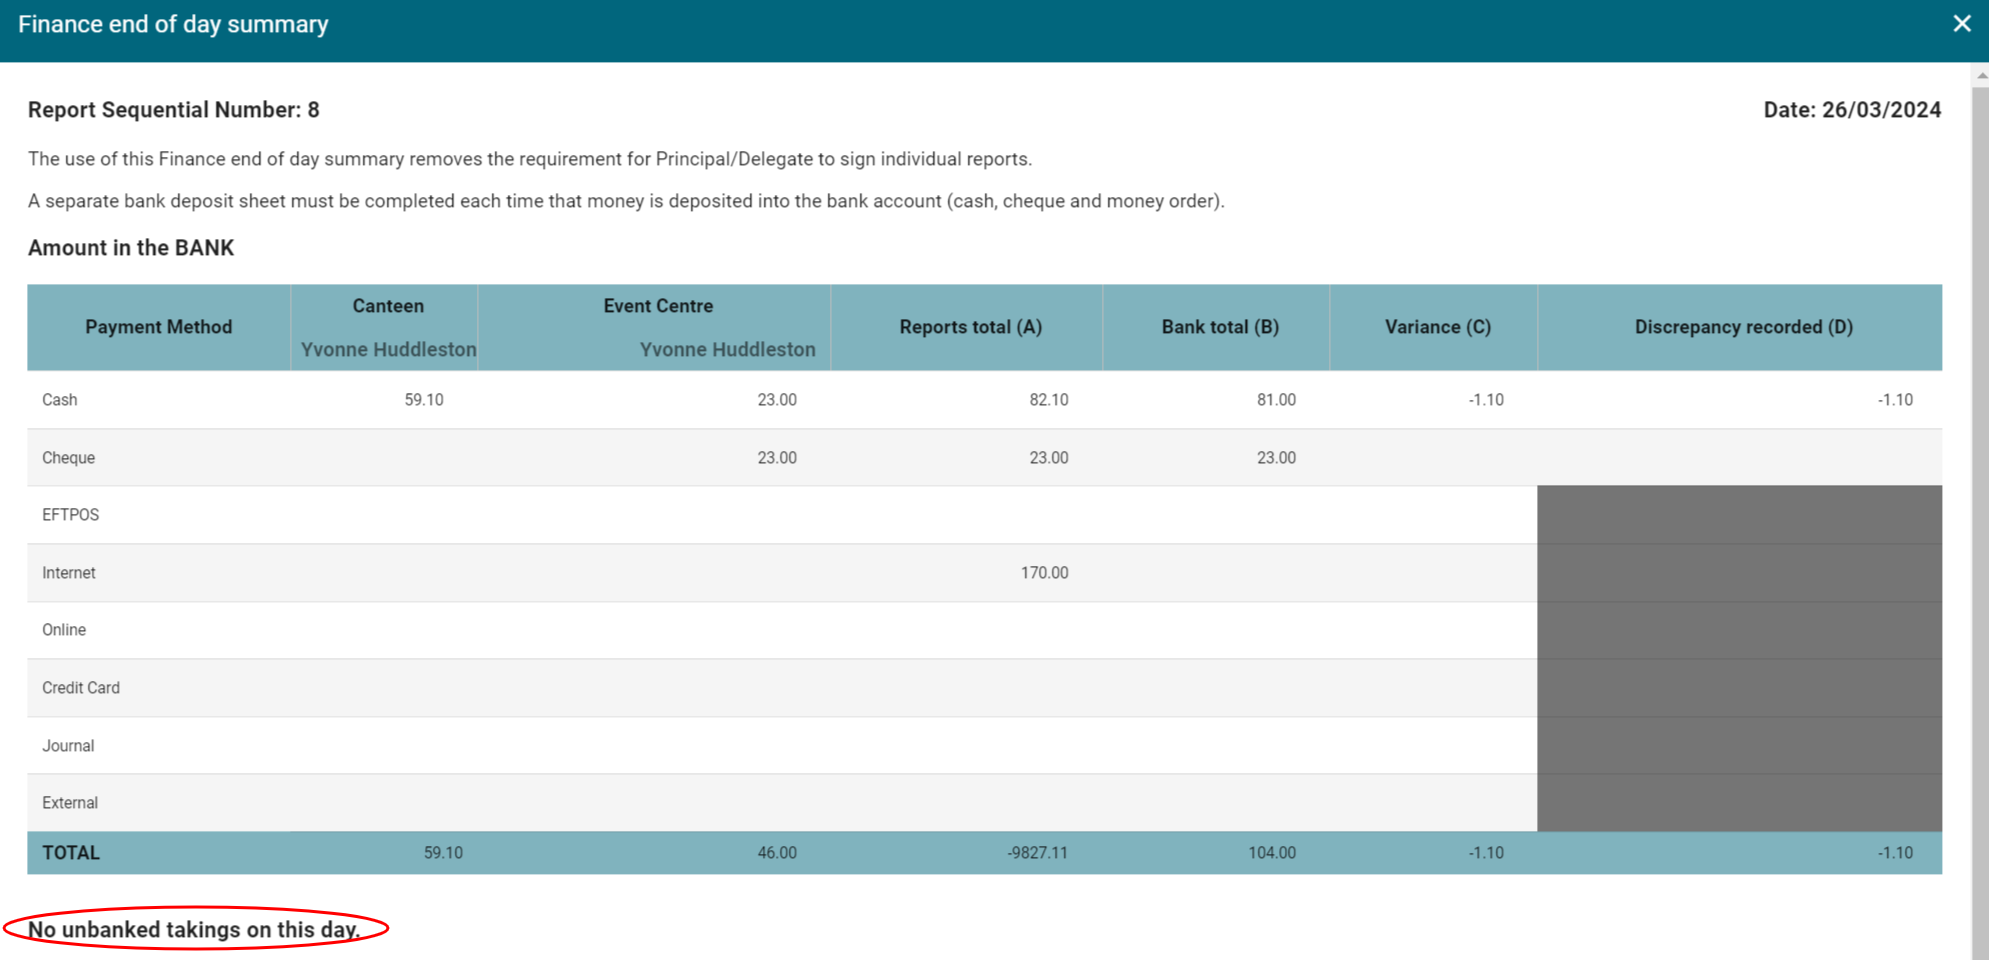The height and width of the screenshot is (960, 1989).
Task: Select the Cash payment method row label
Action: point(60,400)
